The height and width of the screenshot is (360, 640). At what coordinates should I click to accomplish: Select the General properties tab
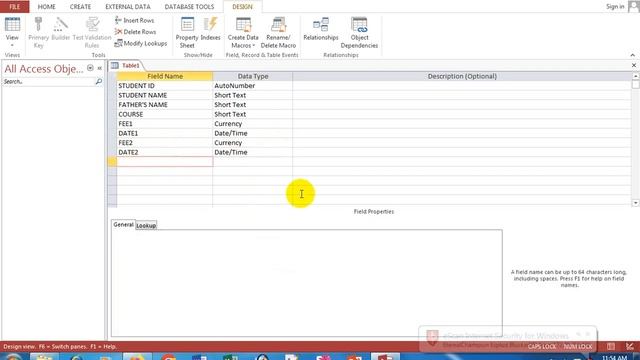123,225
